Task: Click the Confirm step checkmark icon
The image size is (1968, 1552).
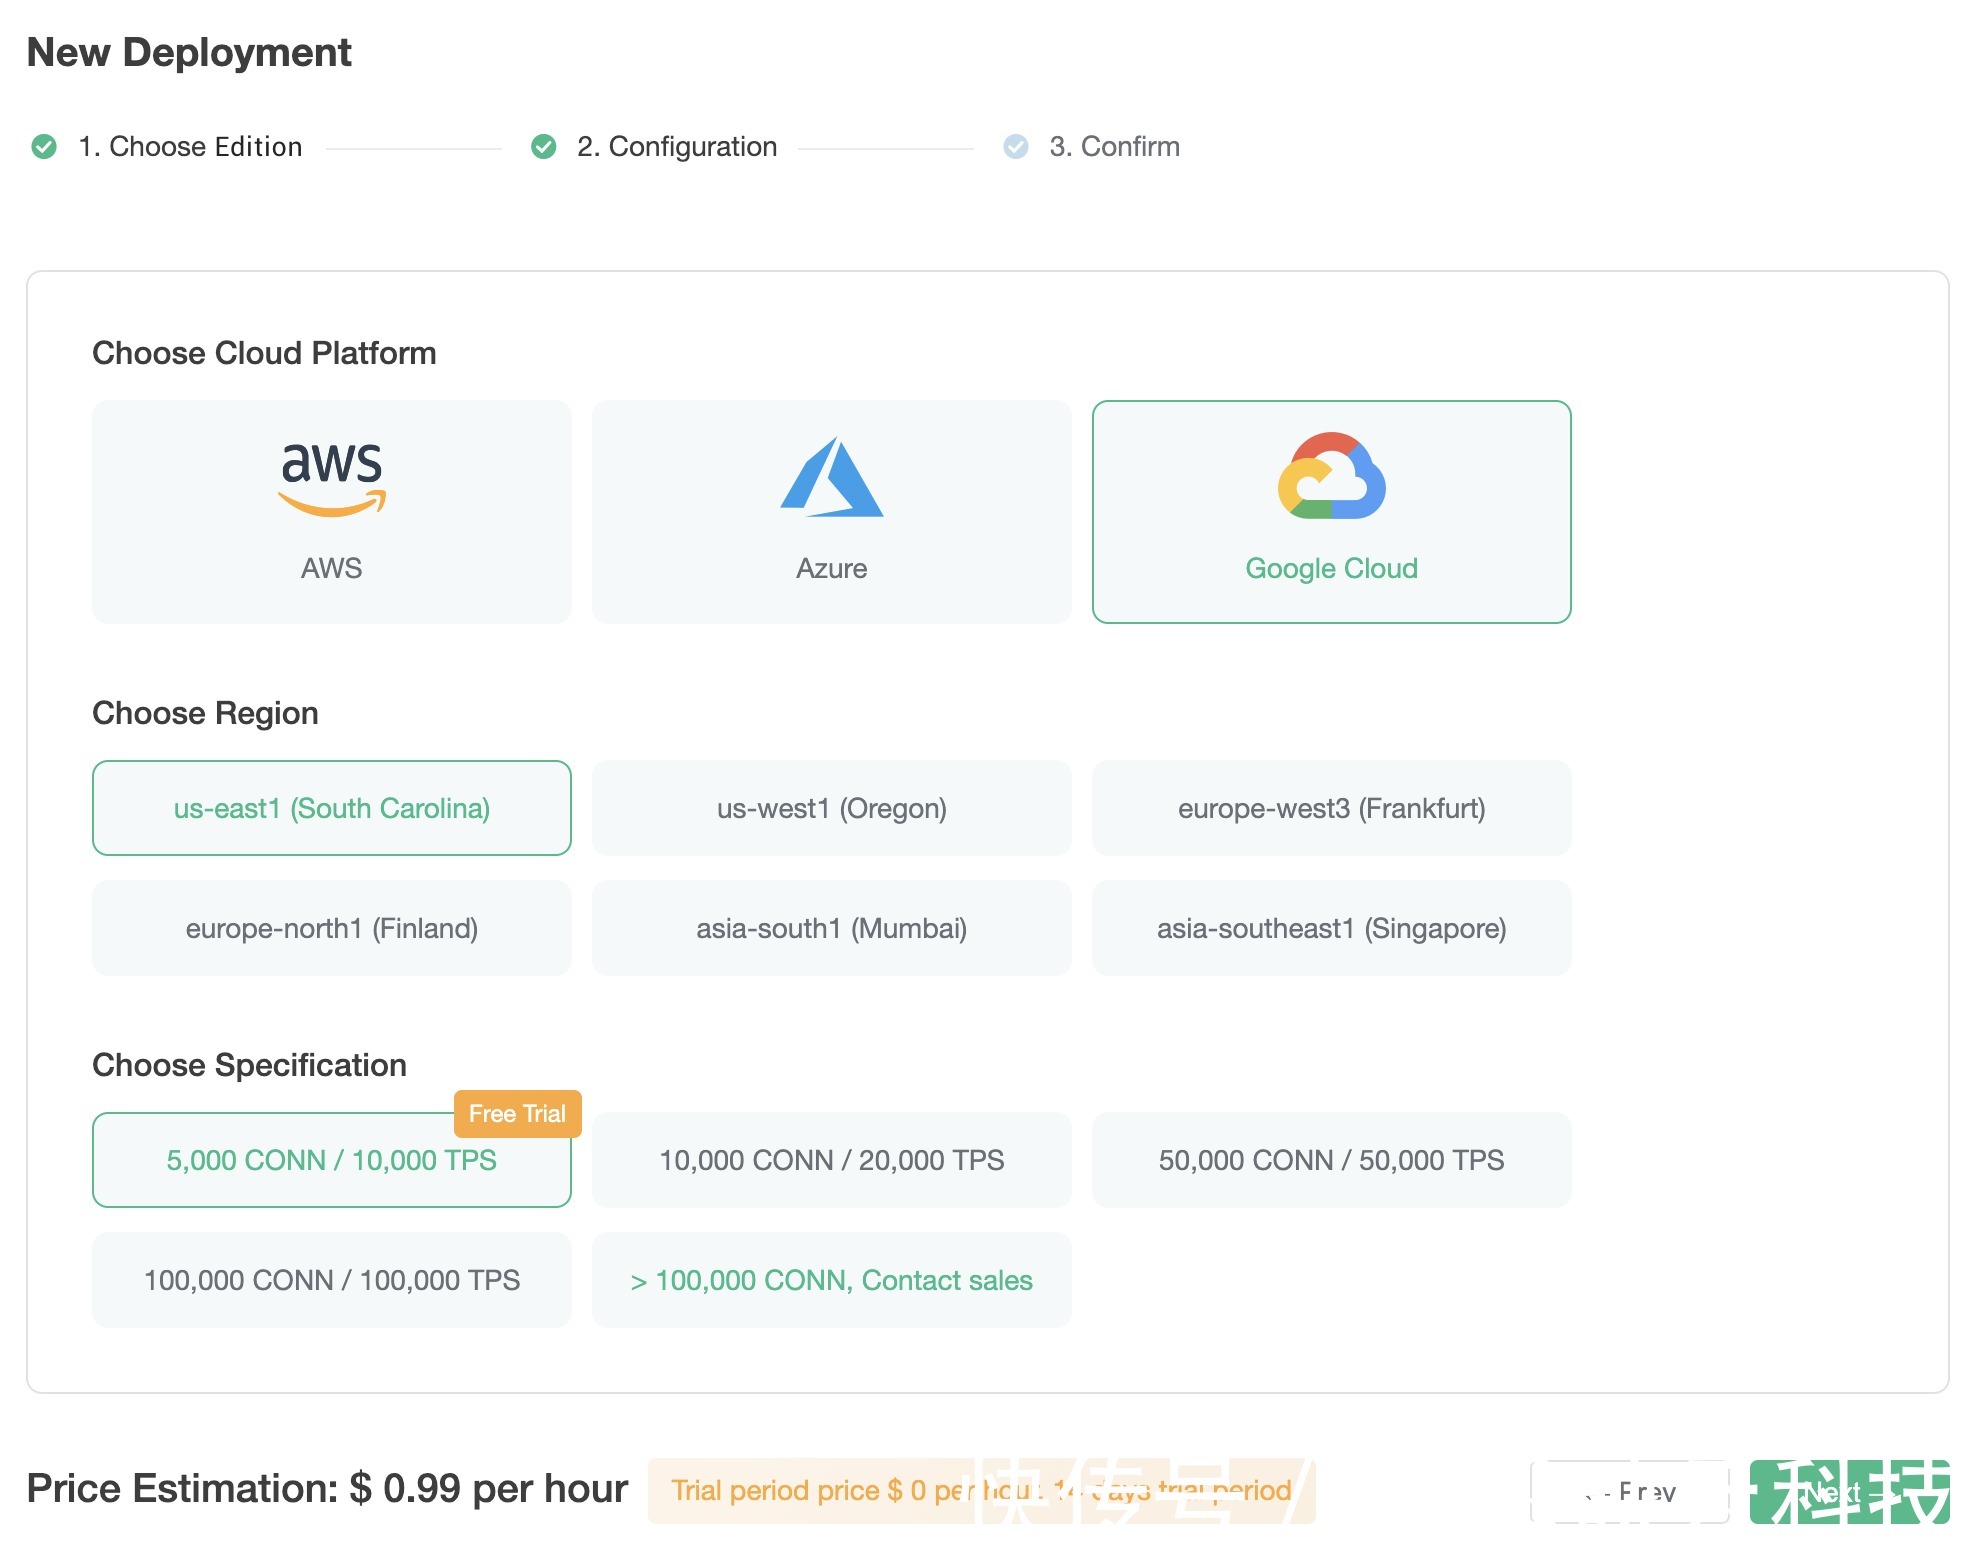Action: (x=1015, y=147)
